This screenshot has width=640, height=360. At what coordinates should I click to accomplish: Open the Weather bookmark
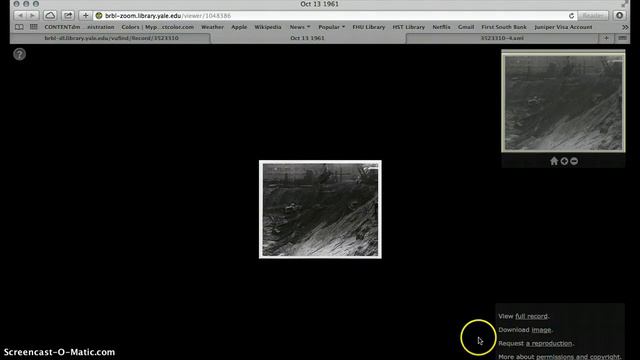(212, 27)
